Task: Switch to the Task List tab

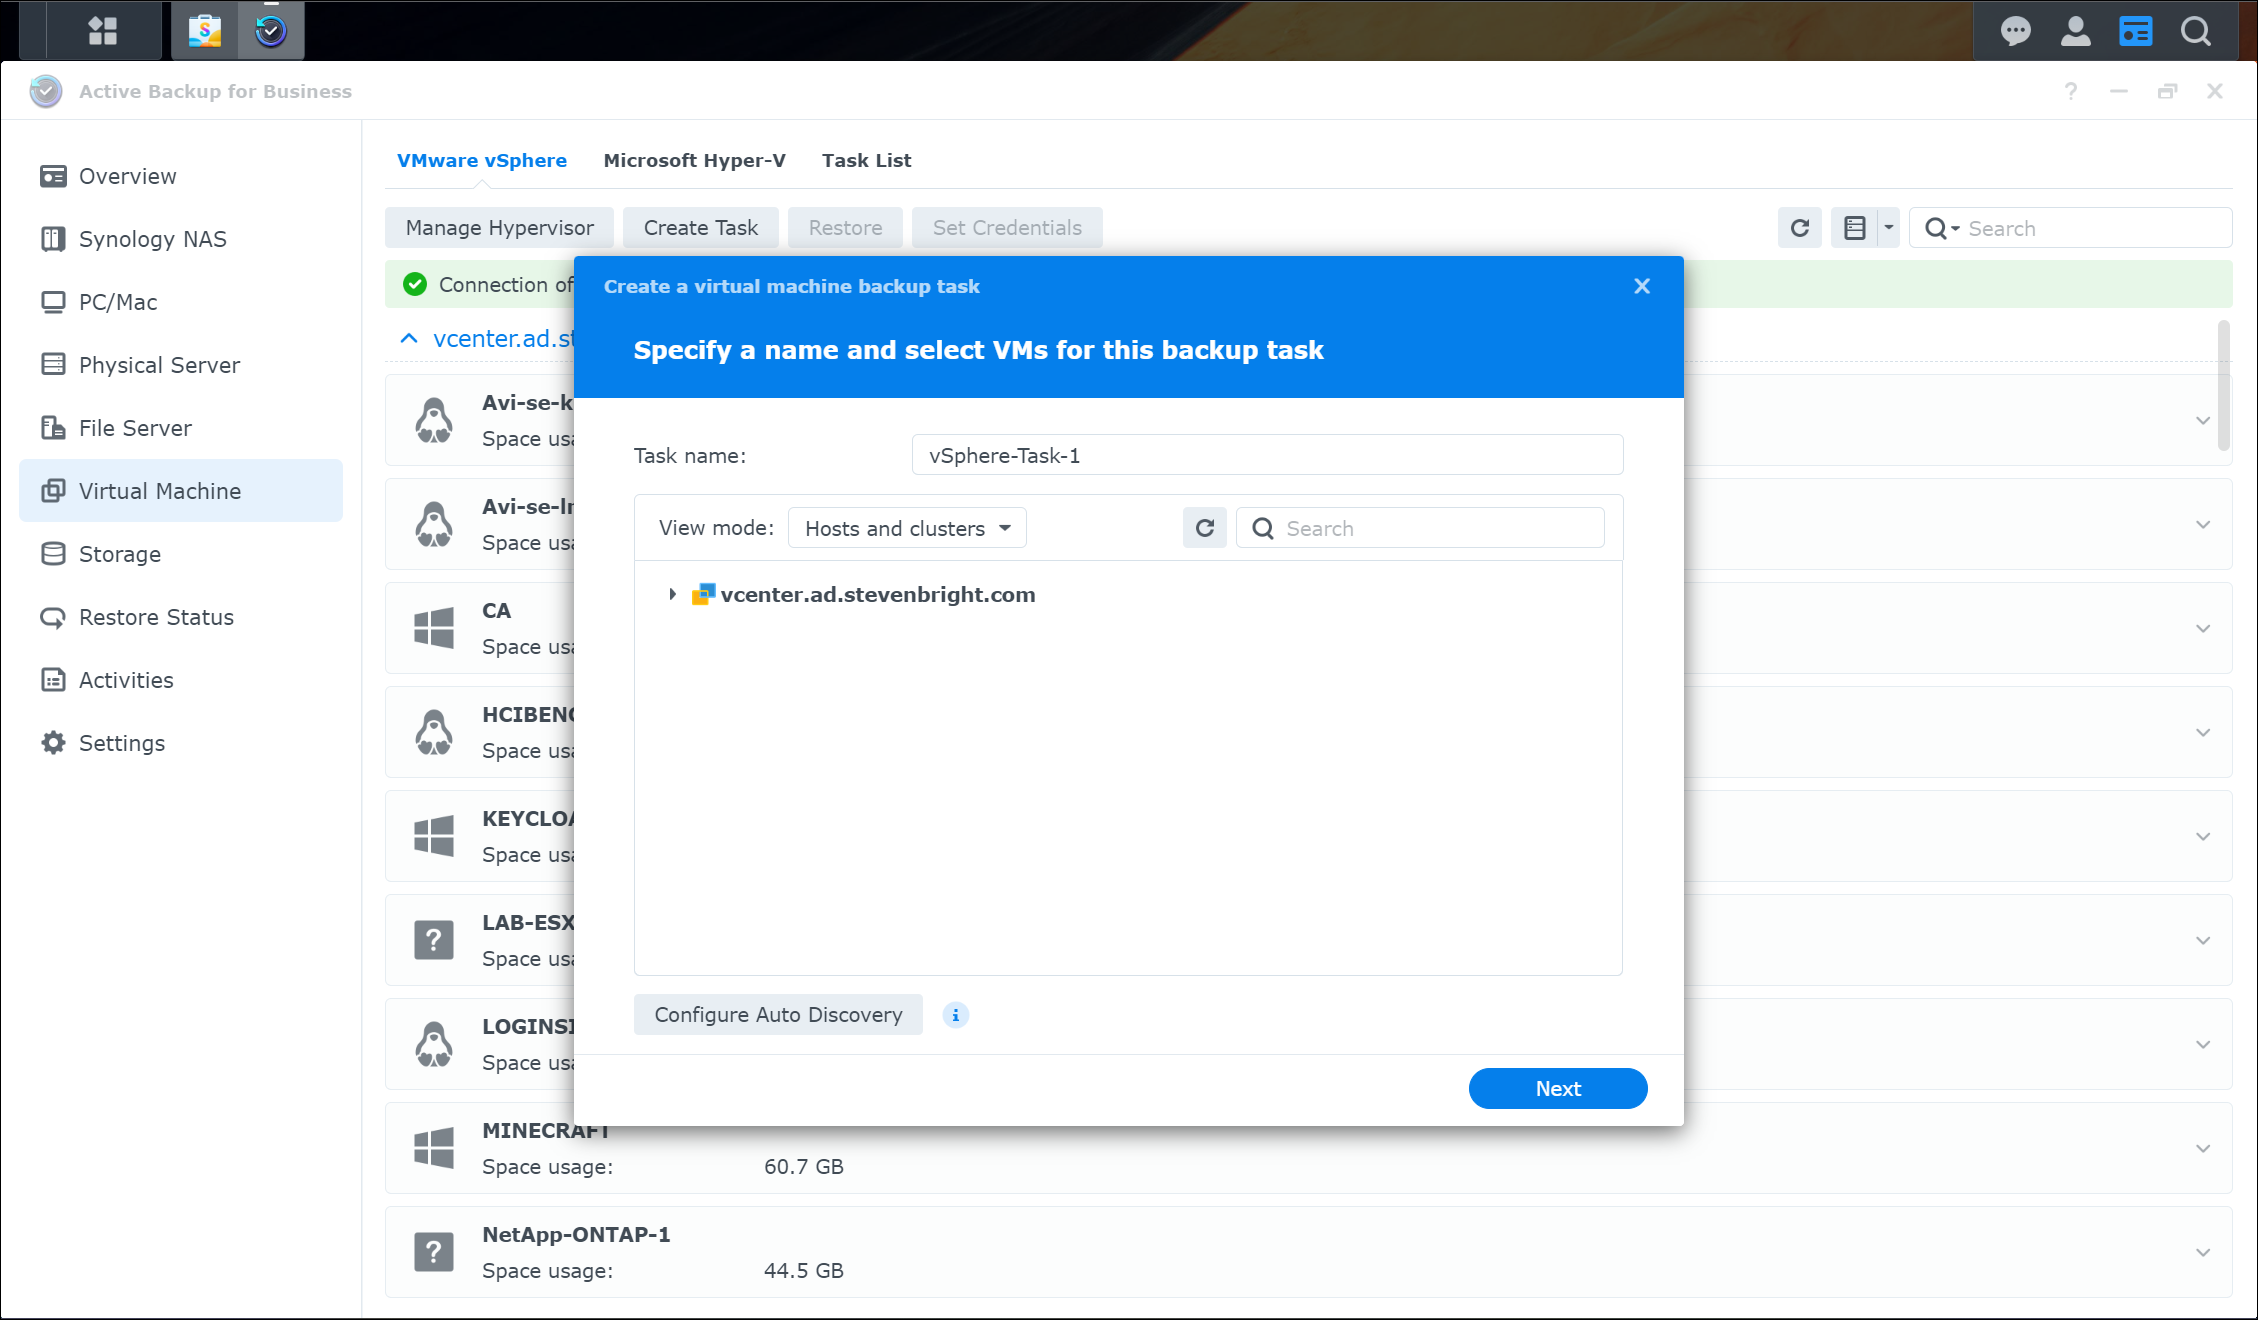Action: pos(866,160)
